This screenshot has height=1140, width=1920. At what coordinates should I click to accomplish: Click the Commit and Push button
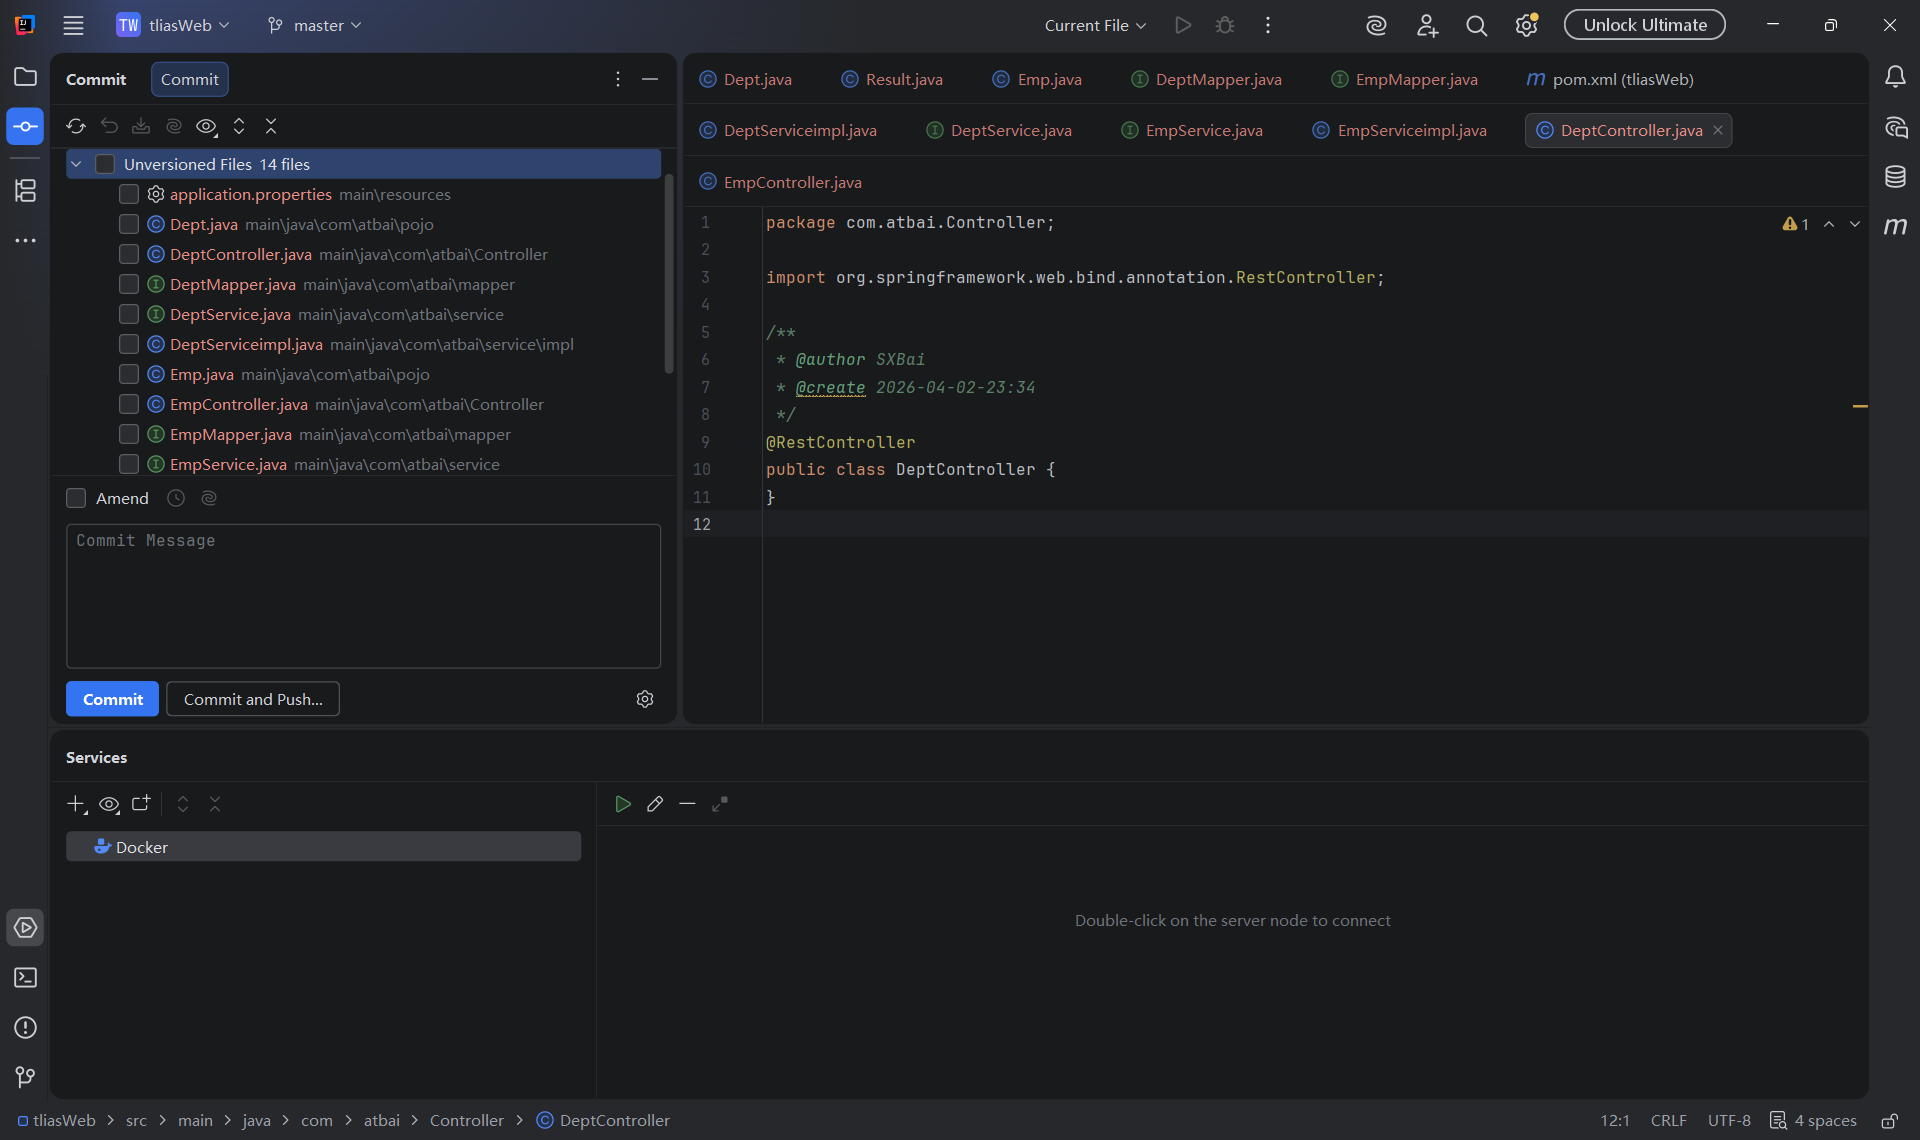[253, 699]
